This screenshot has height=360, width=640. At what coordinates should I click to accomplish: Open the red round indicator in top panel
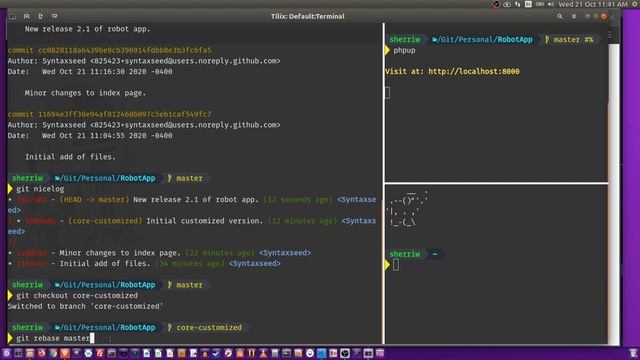tap(496, 4)
